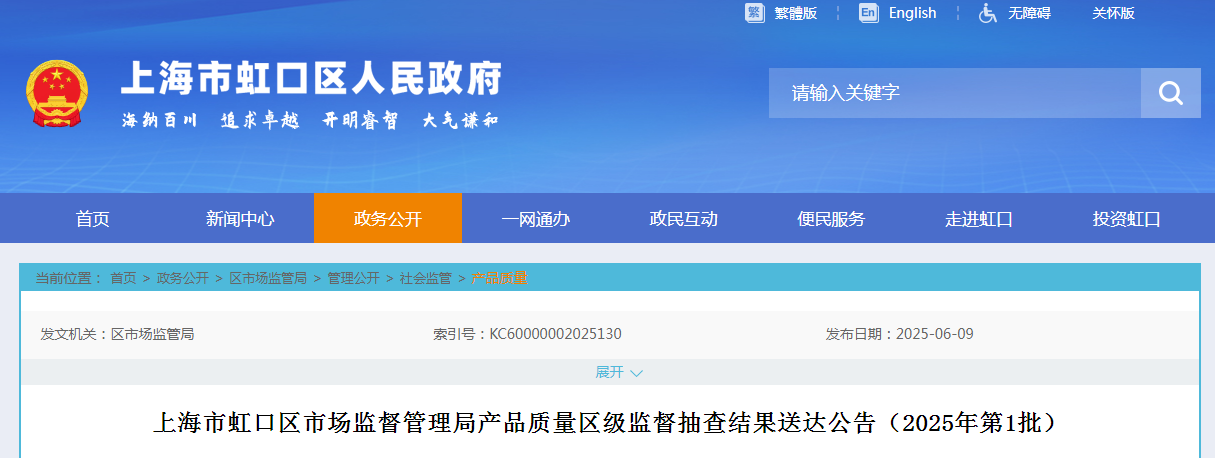Click the magnifier search button
1215x458 pixels.
coord(1170,93)
